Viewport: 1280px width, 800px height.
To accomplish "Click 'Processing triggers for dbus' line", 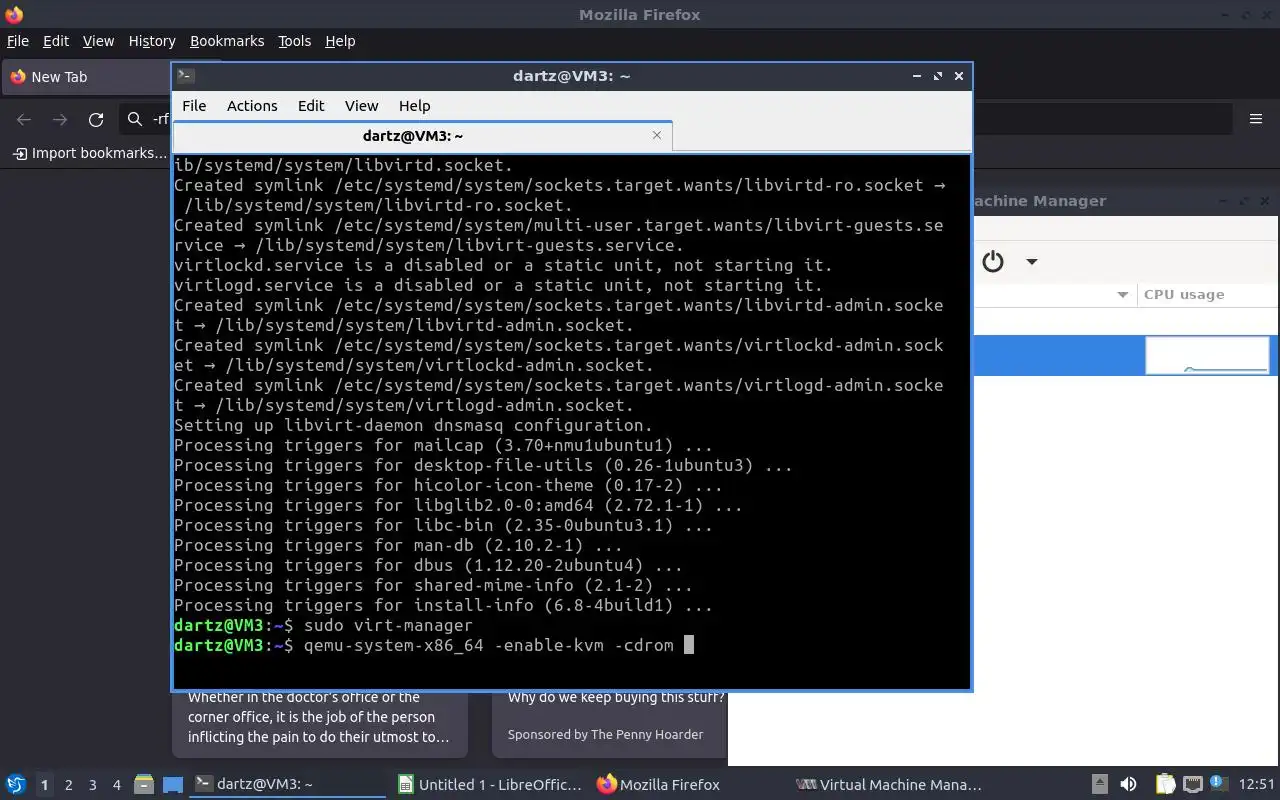I will (x=428, y=565).
